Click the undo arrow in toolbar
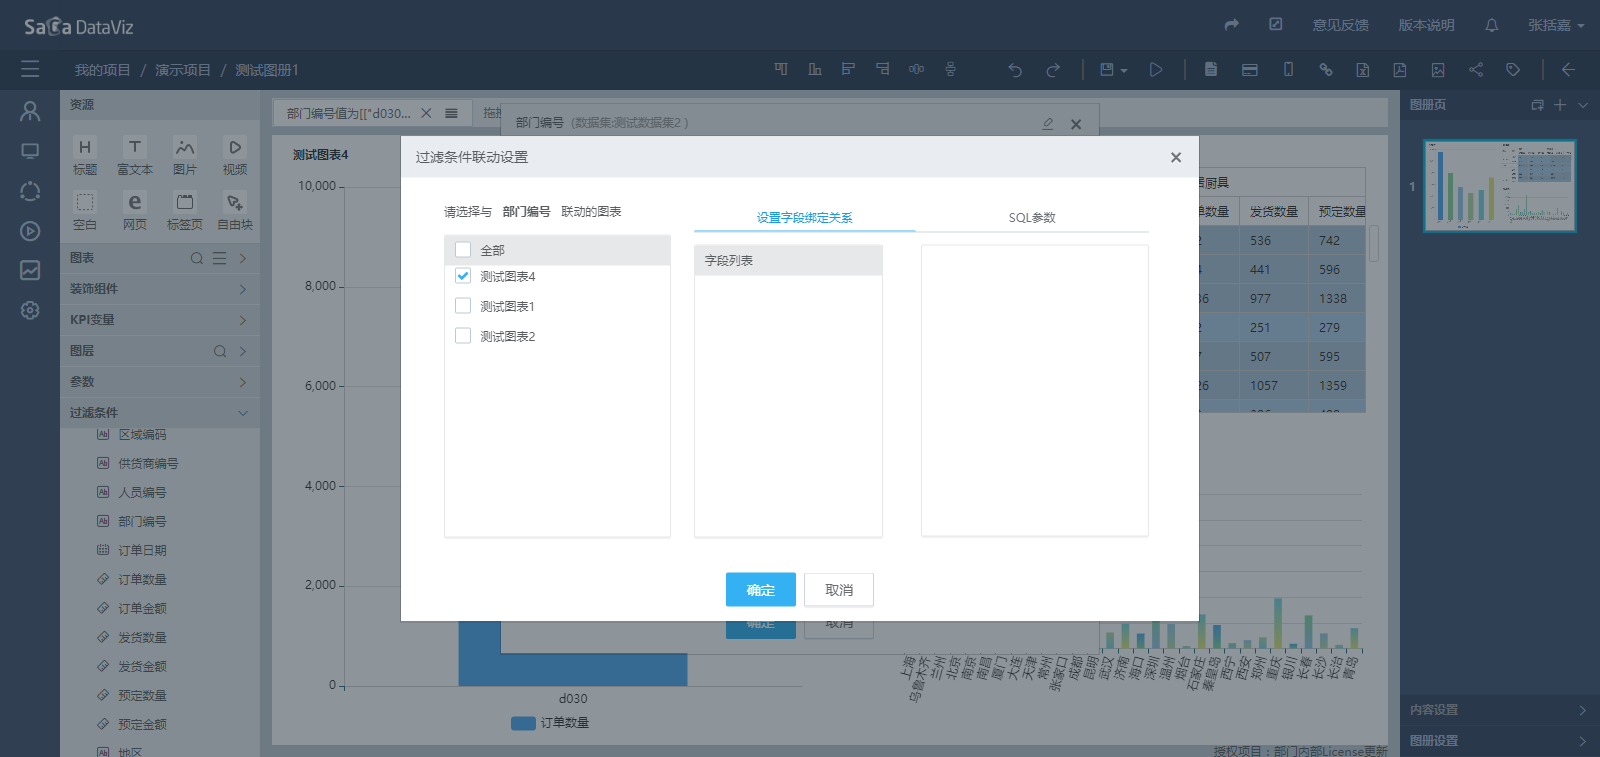Screen dimensions: 1600x757 coord(1015,70)
